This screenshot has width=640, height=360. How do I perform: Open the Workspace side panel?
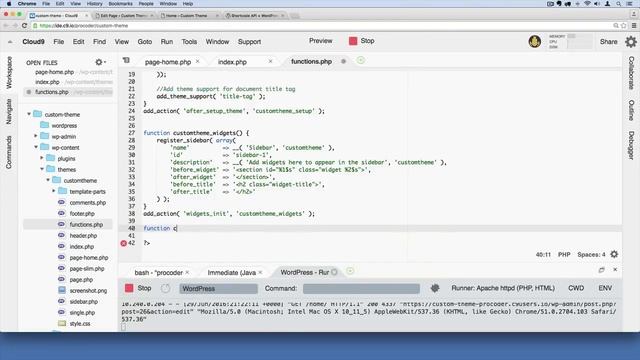pos(9,73)
